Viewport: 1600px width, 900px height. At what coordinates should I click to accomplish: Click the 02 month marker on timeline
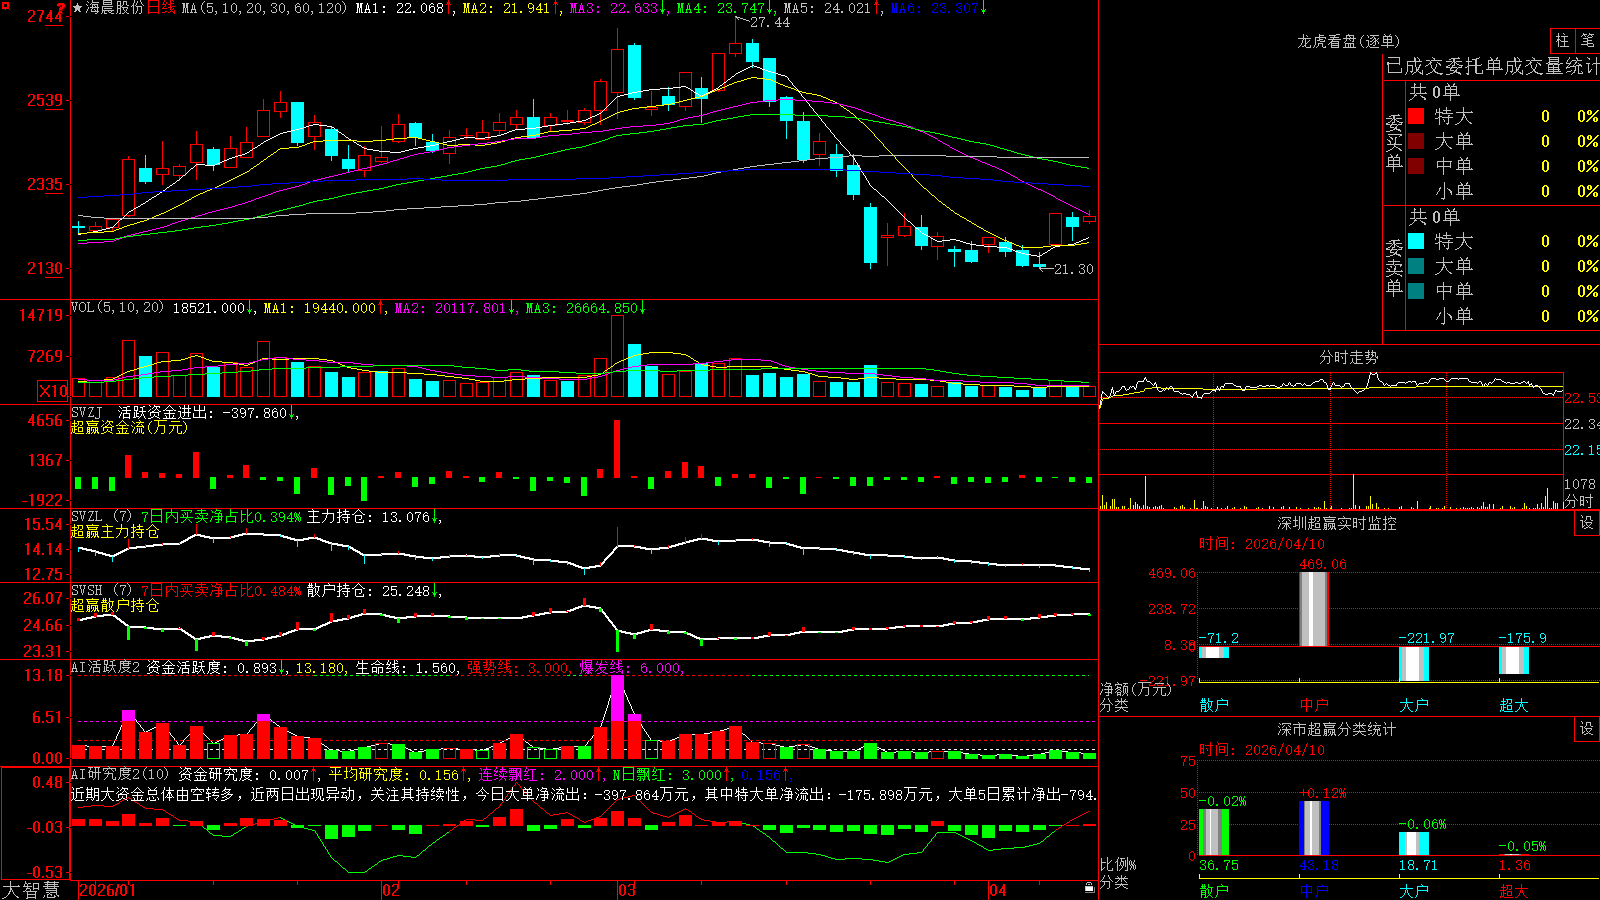(391, 890)
